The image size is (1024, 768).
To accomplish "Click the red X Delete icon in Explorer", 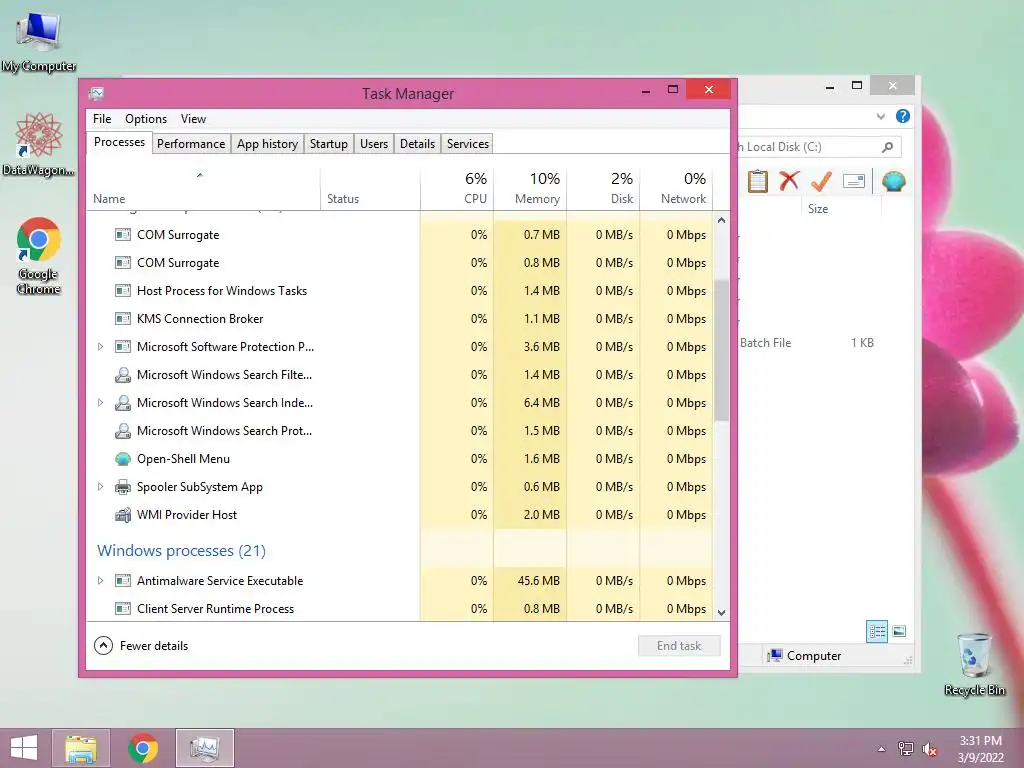I will point(789,180).
